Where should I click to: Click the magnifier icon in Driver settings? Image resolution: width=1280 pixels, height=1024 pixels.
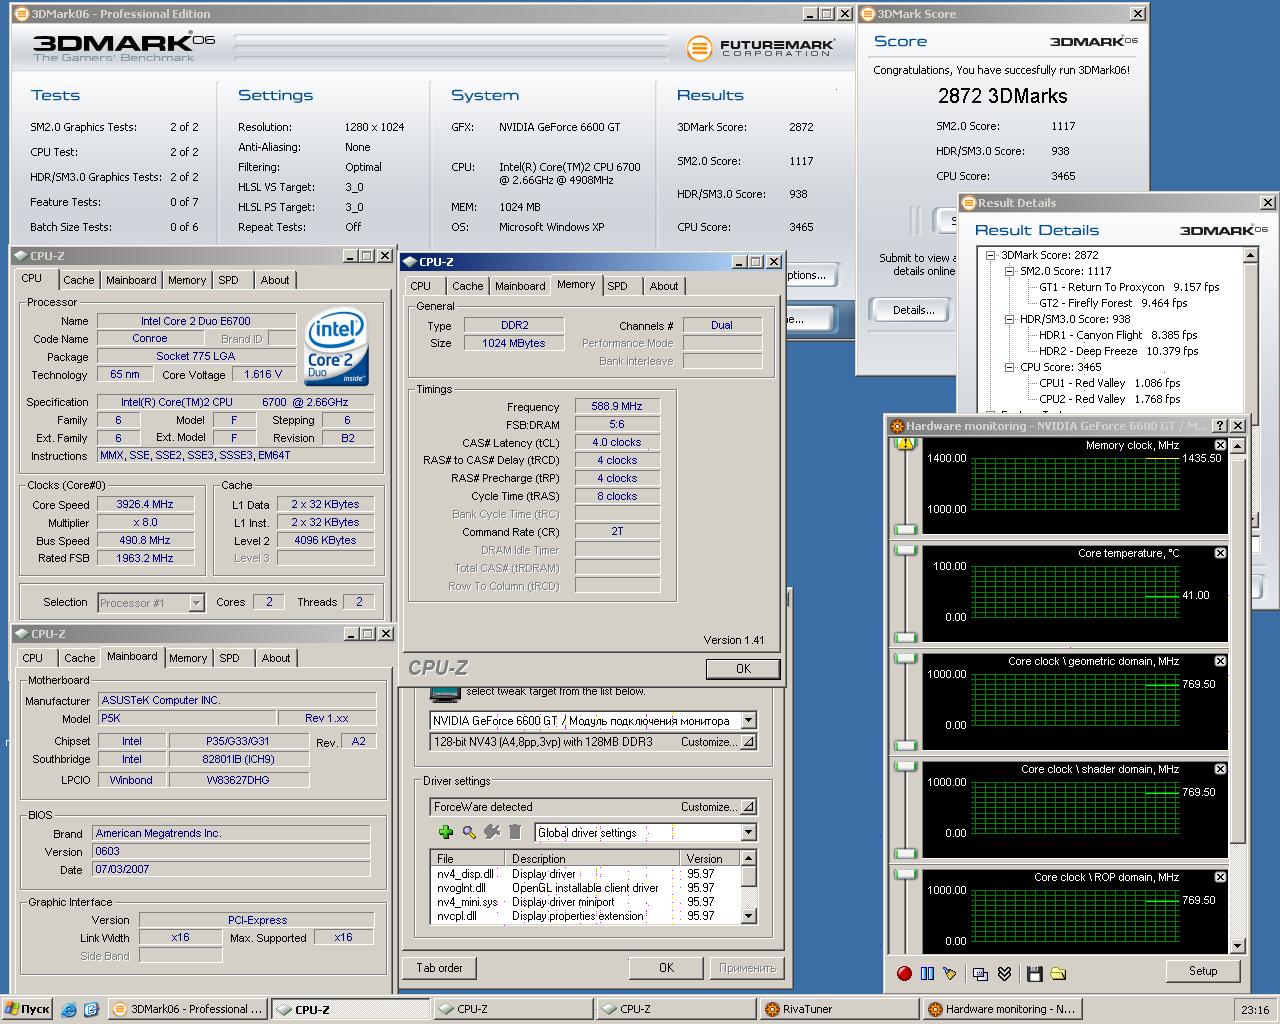click(x=469, y=832)
